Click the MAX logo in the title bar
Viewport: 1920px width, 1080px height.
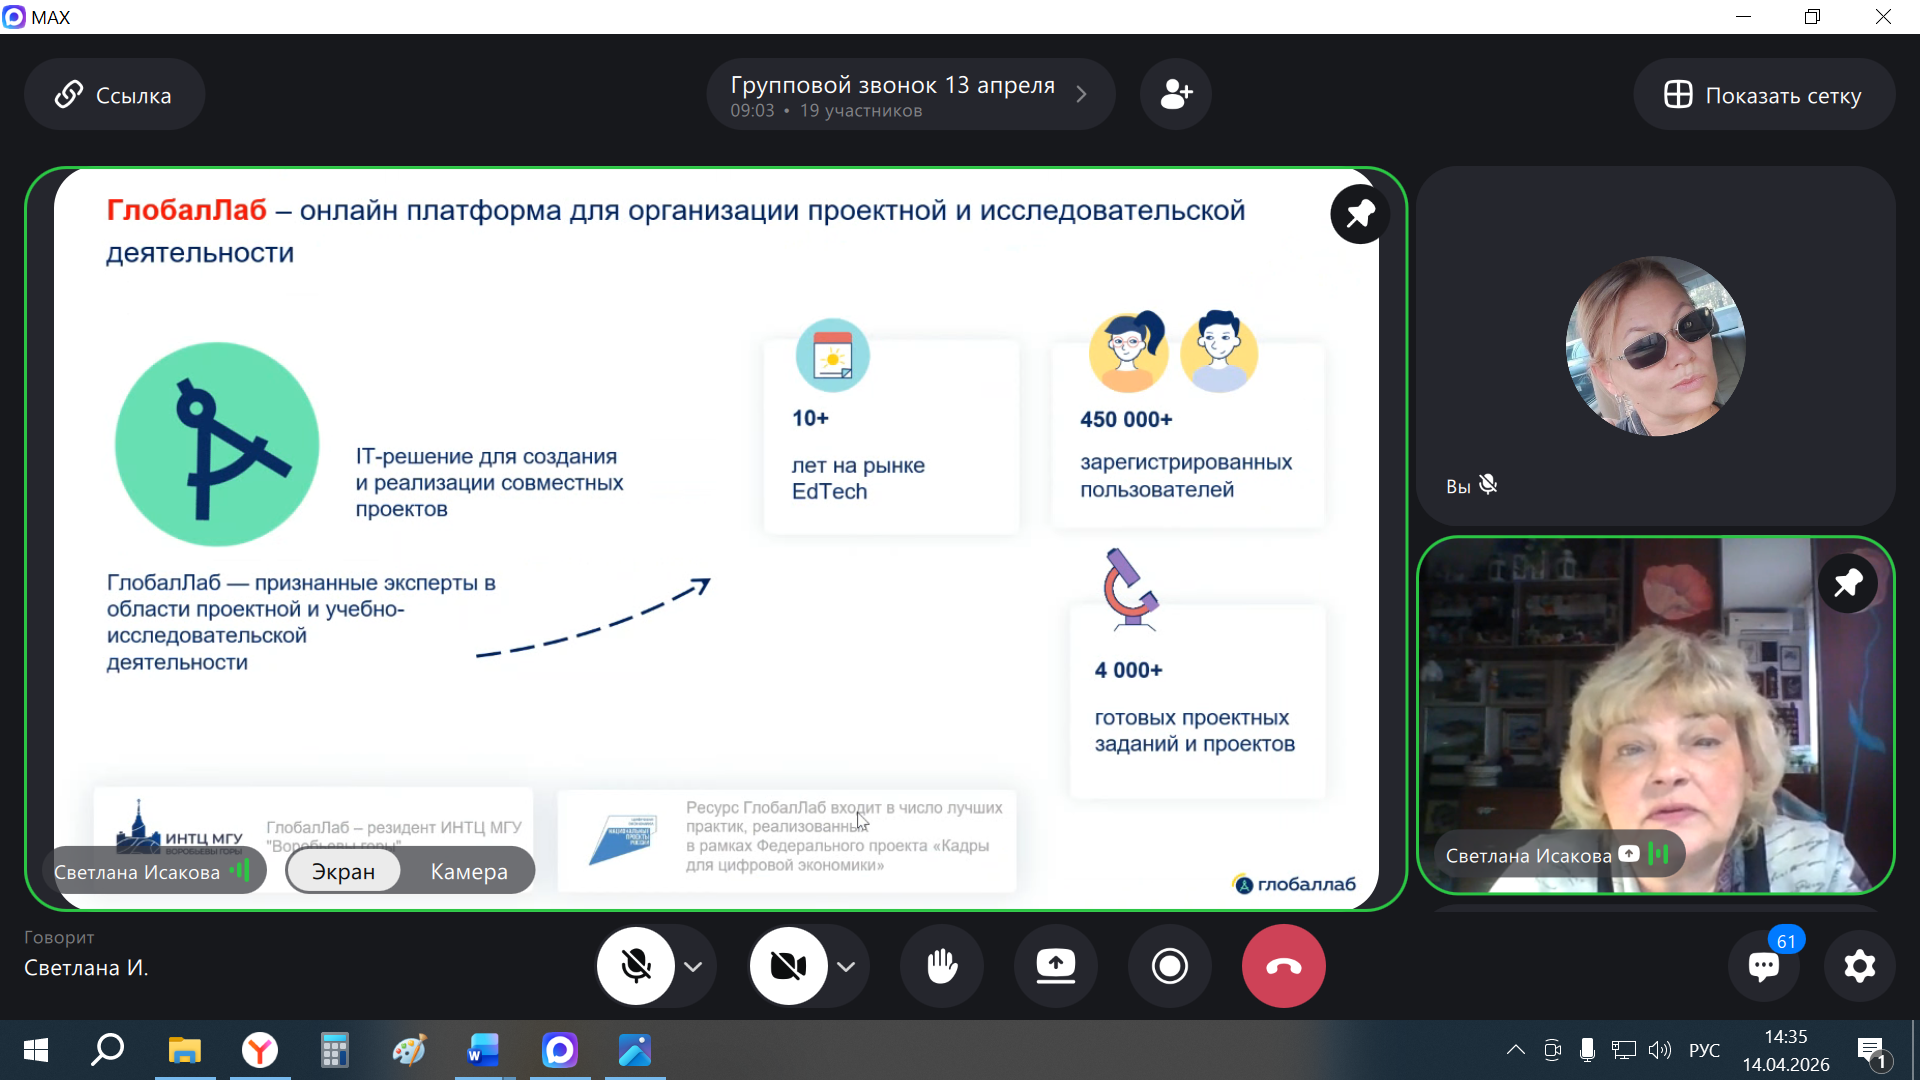pyautogui.click(x=14, y=17)
